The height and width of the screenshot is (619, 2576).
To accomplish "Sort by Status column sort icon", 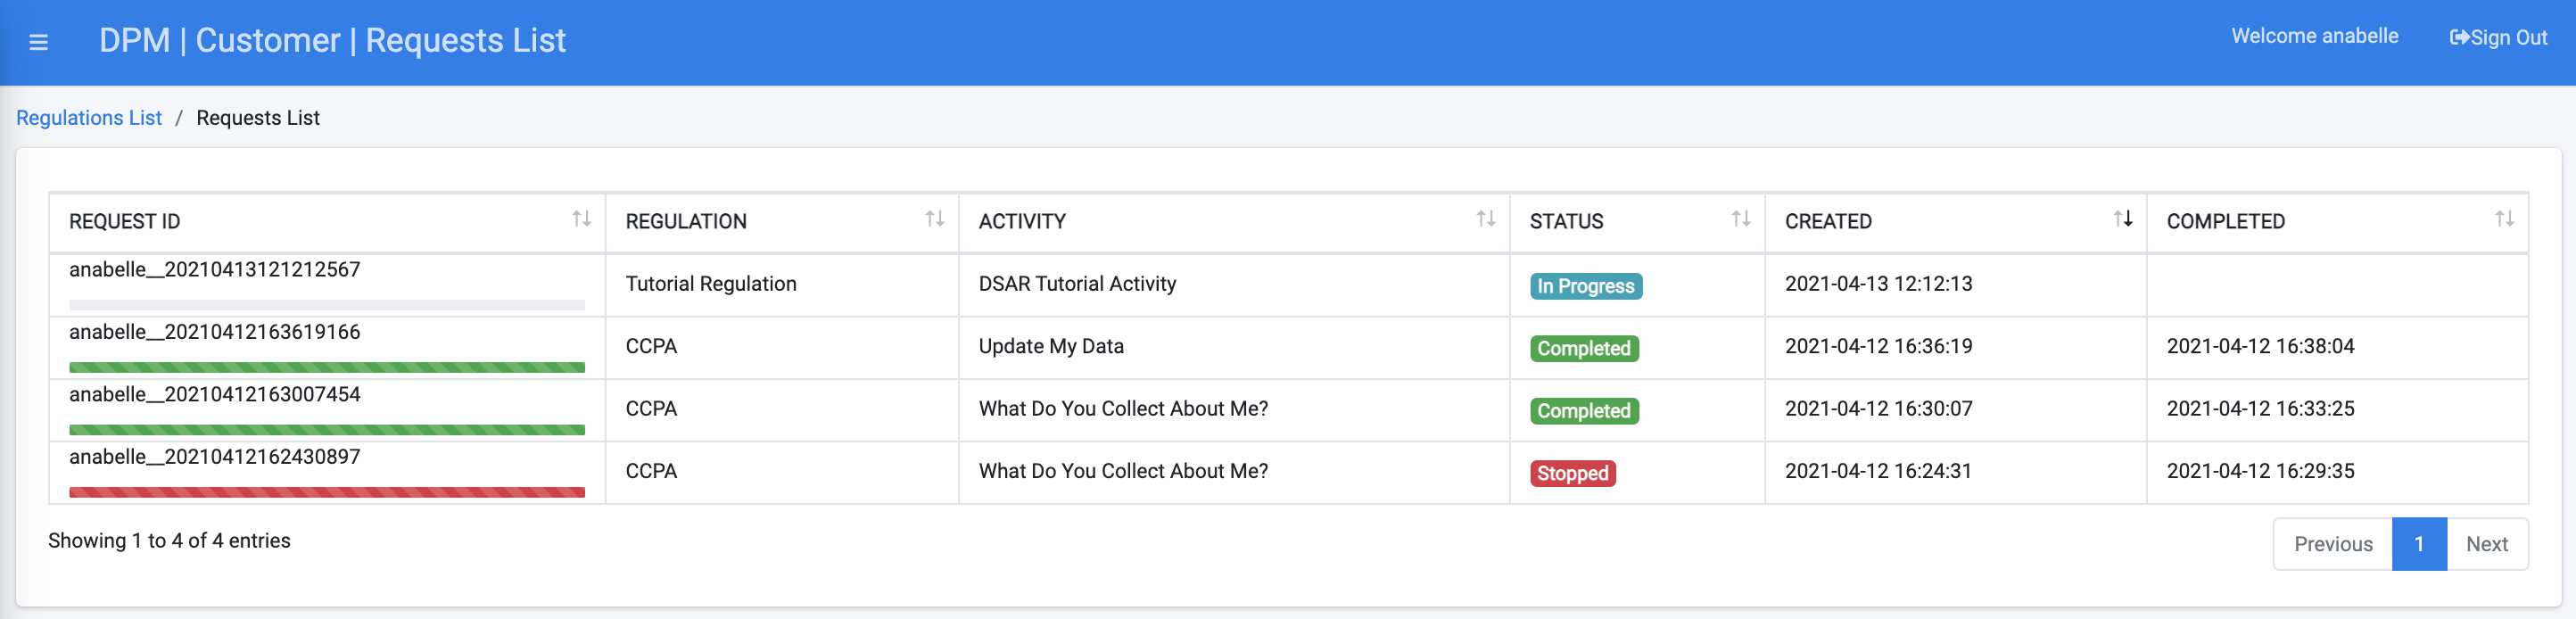I will 1740,219.
